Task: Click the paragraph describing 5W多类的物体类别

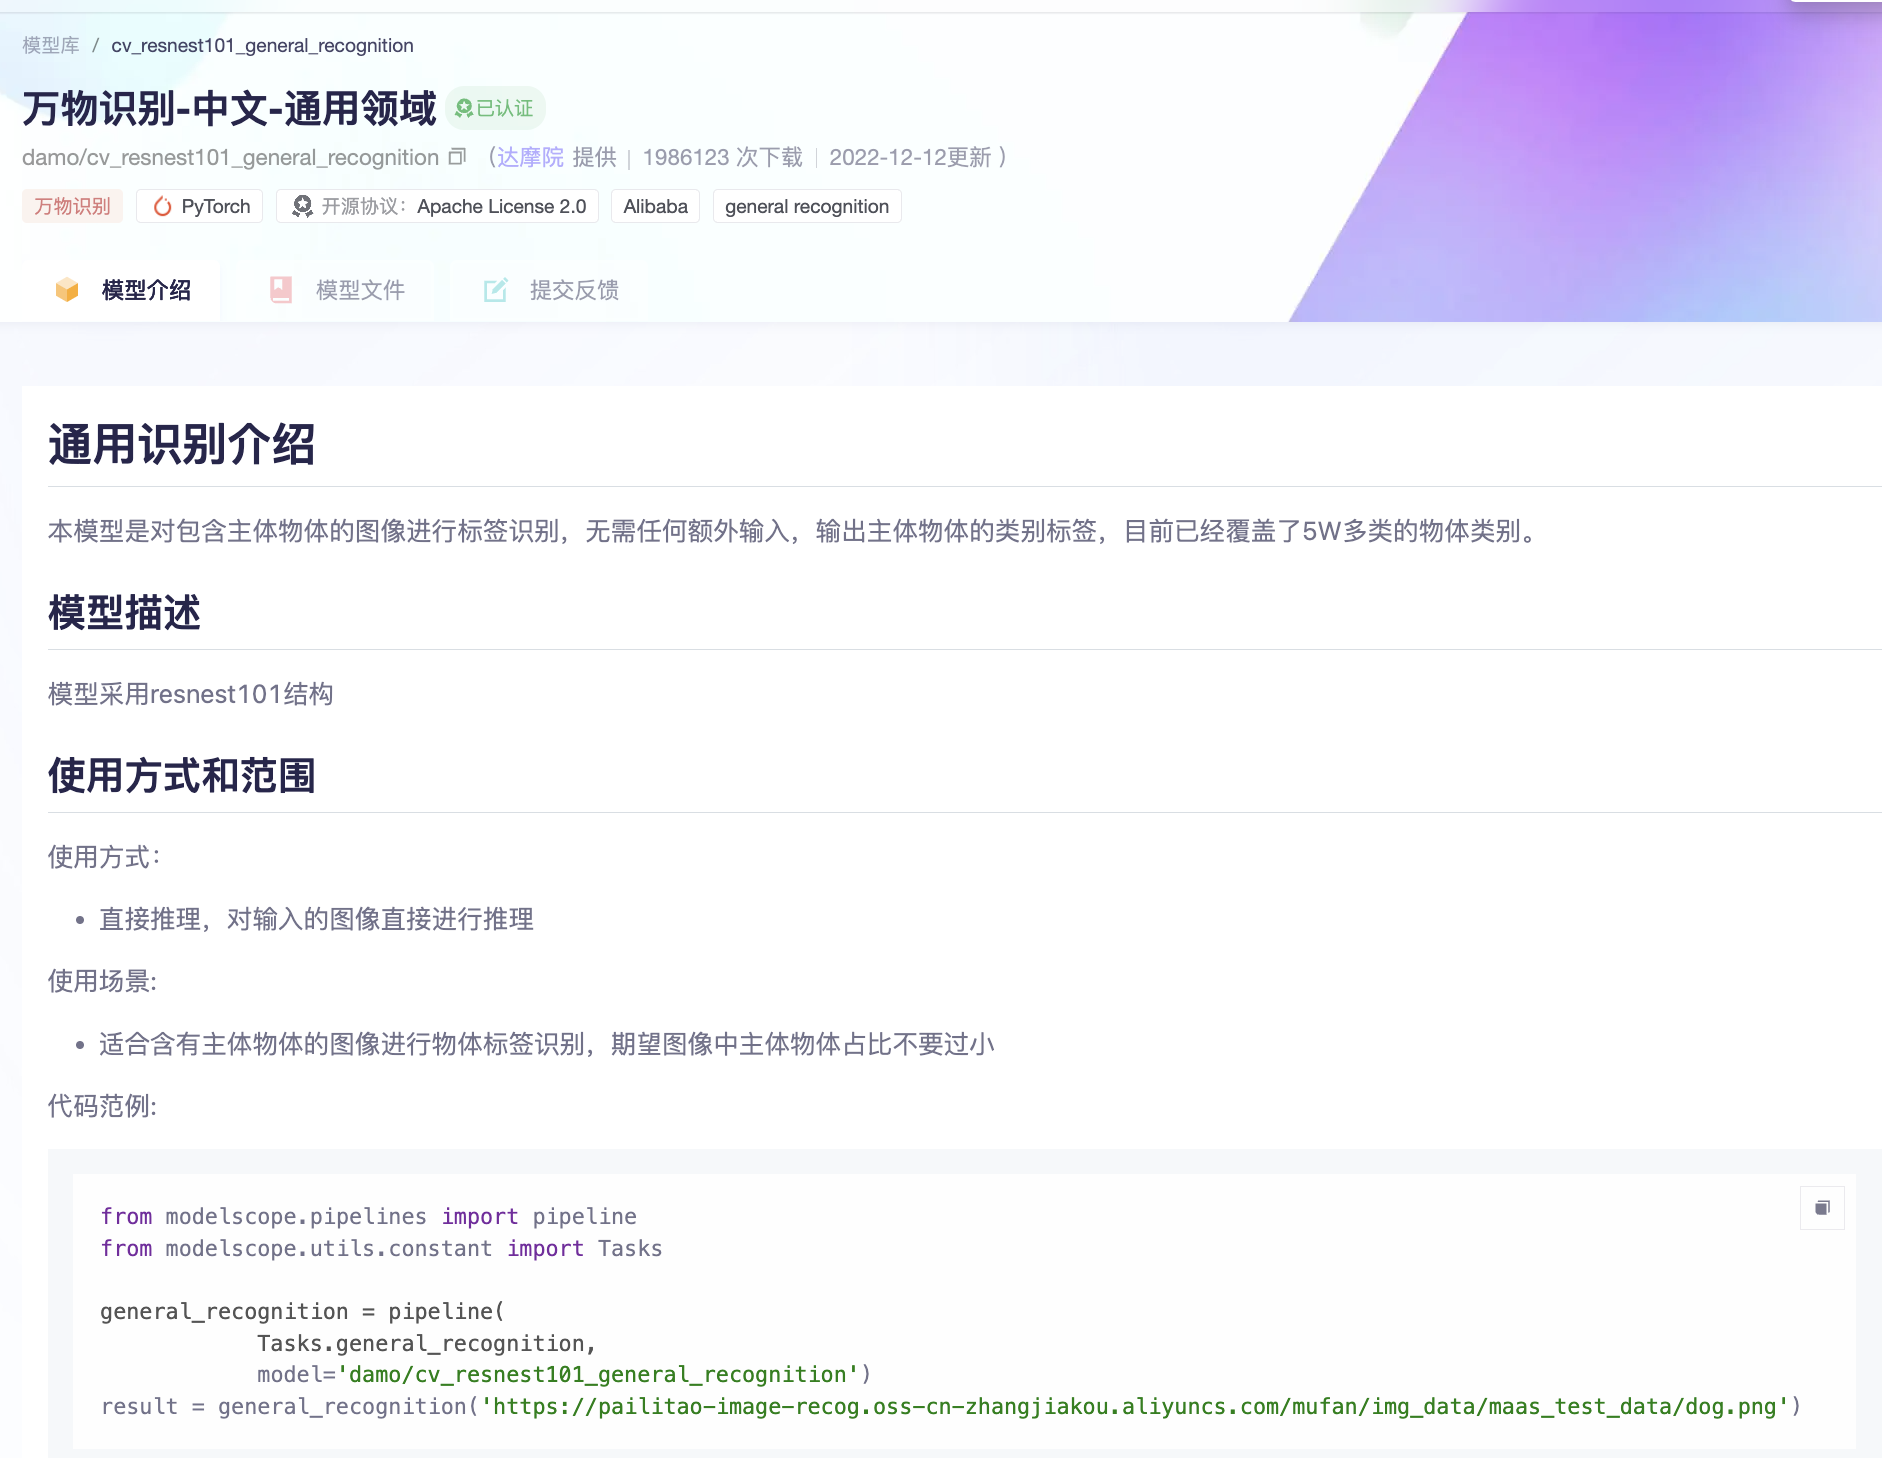Action: 795,531
